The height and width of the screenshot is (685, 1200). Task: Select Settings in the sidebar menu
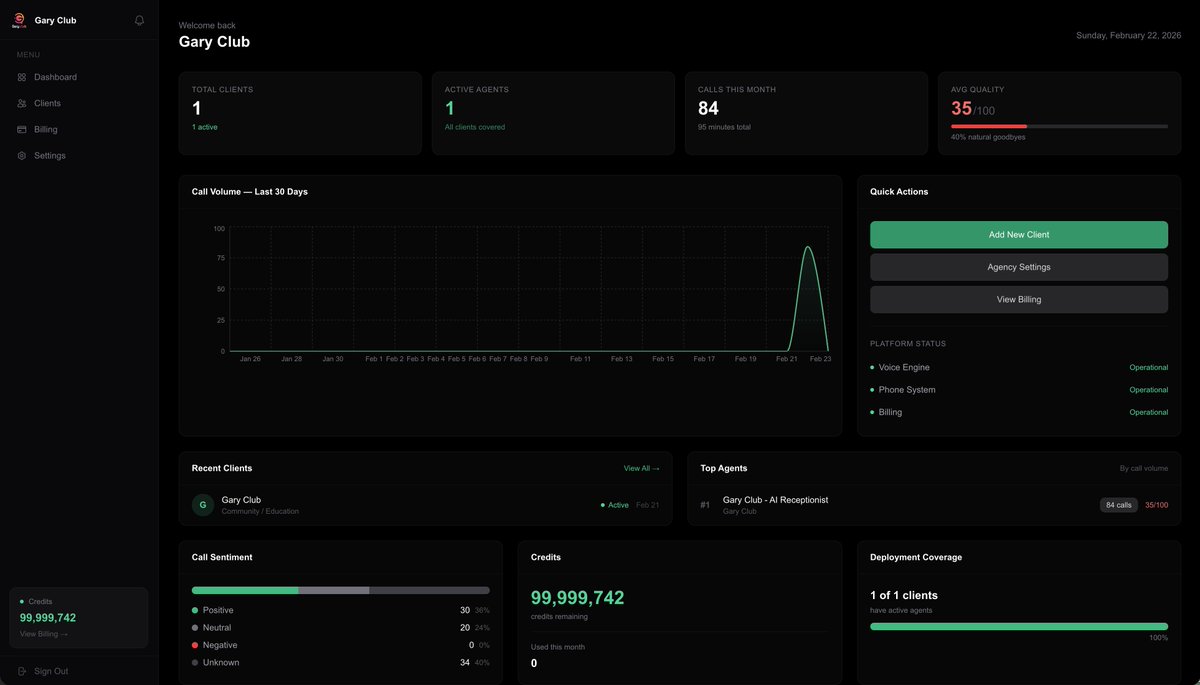pyautogui.click(x=49, y=155)
